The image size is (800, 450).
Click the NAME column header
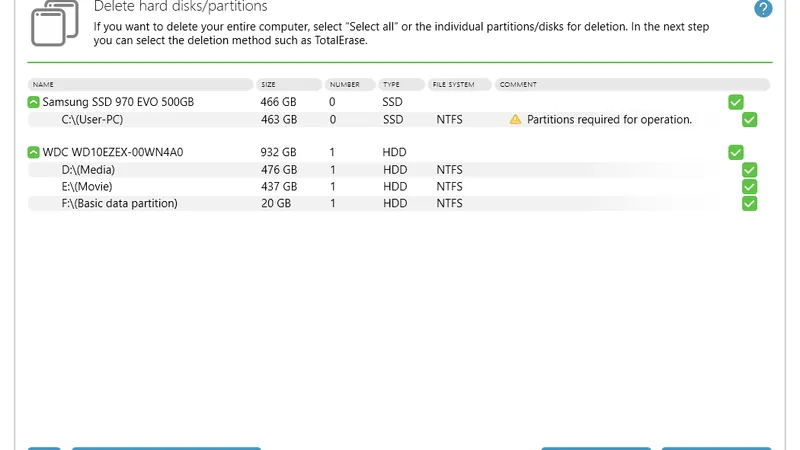pos(43,85)
